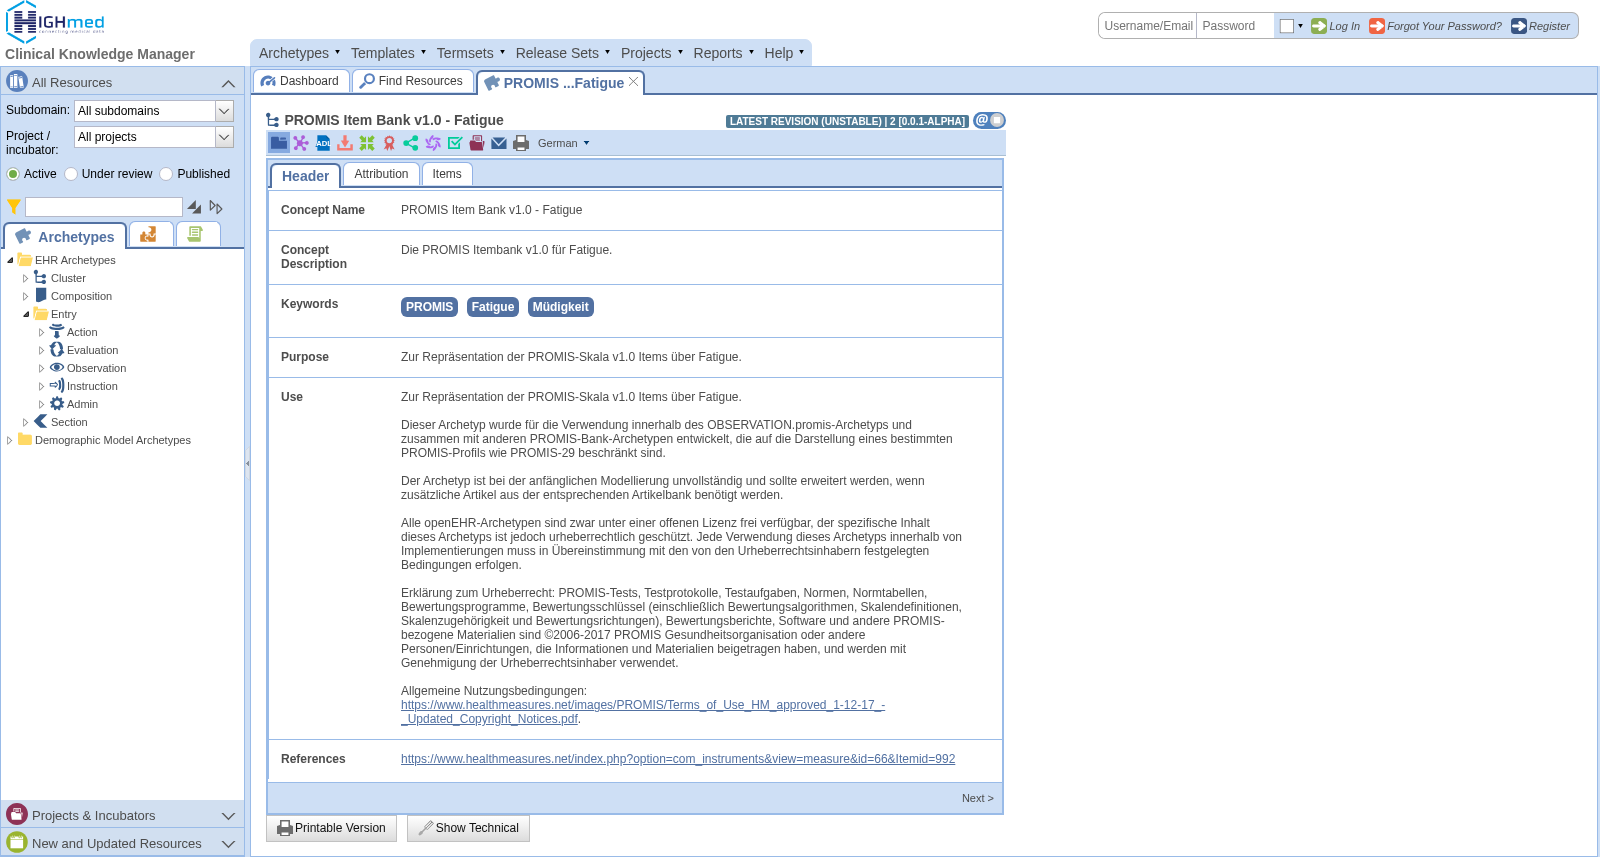
Task: Expand the Cluster tree node
Action: pyautogui.click(x=26, y=278)
